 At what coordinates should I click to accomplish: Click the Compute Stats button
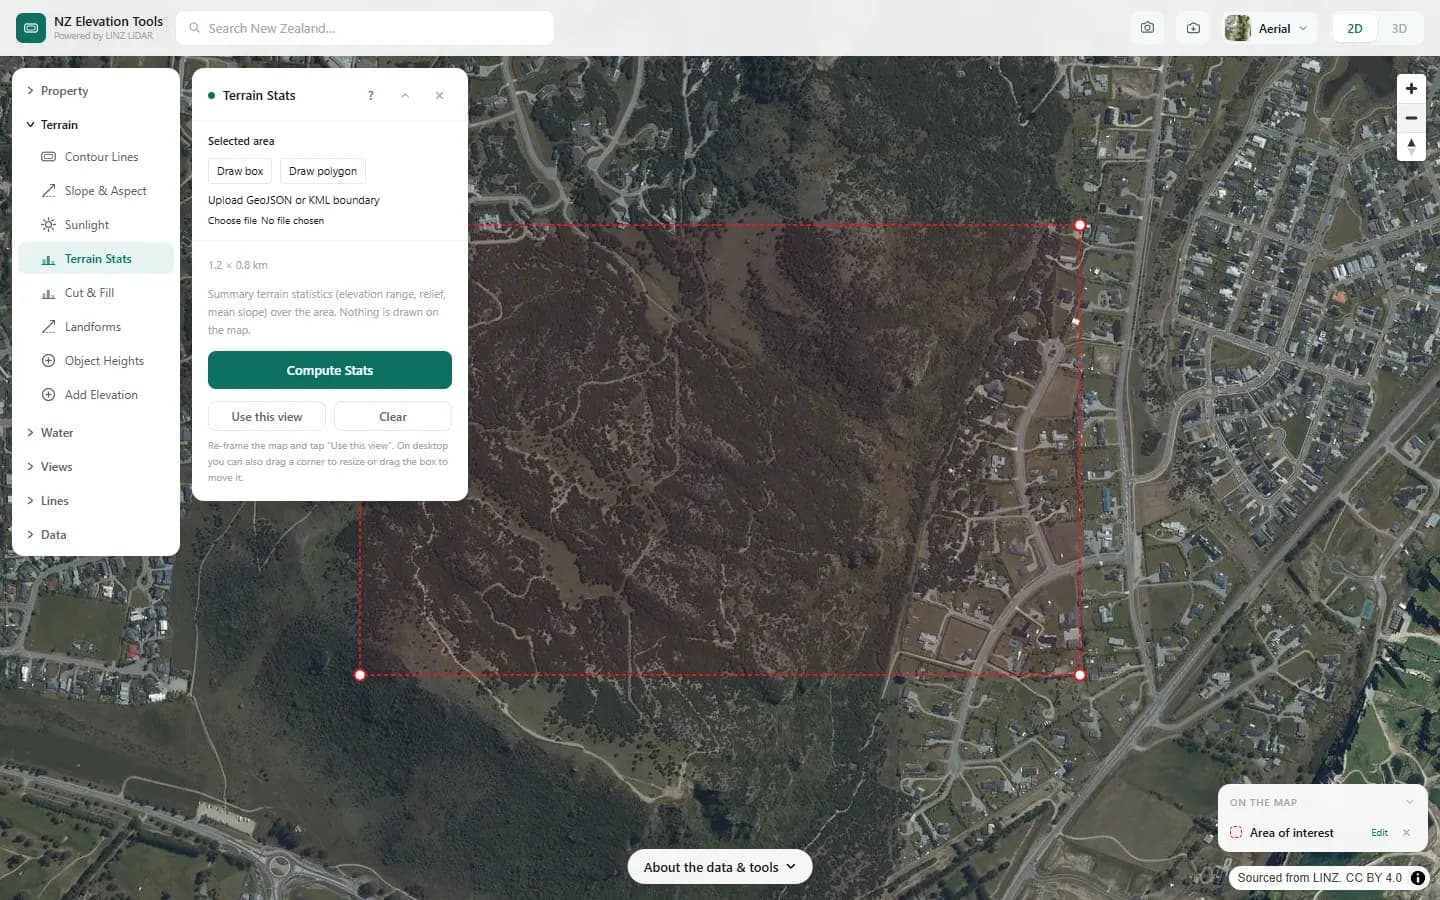[x=330, y=370]
